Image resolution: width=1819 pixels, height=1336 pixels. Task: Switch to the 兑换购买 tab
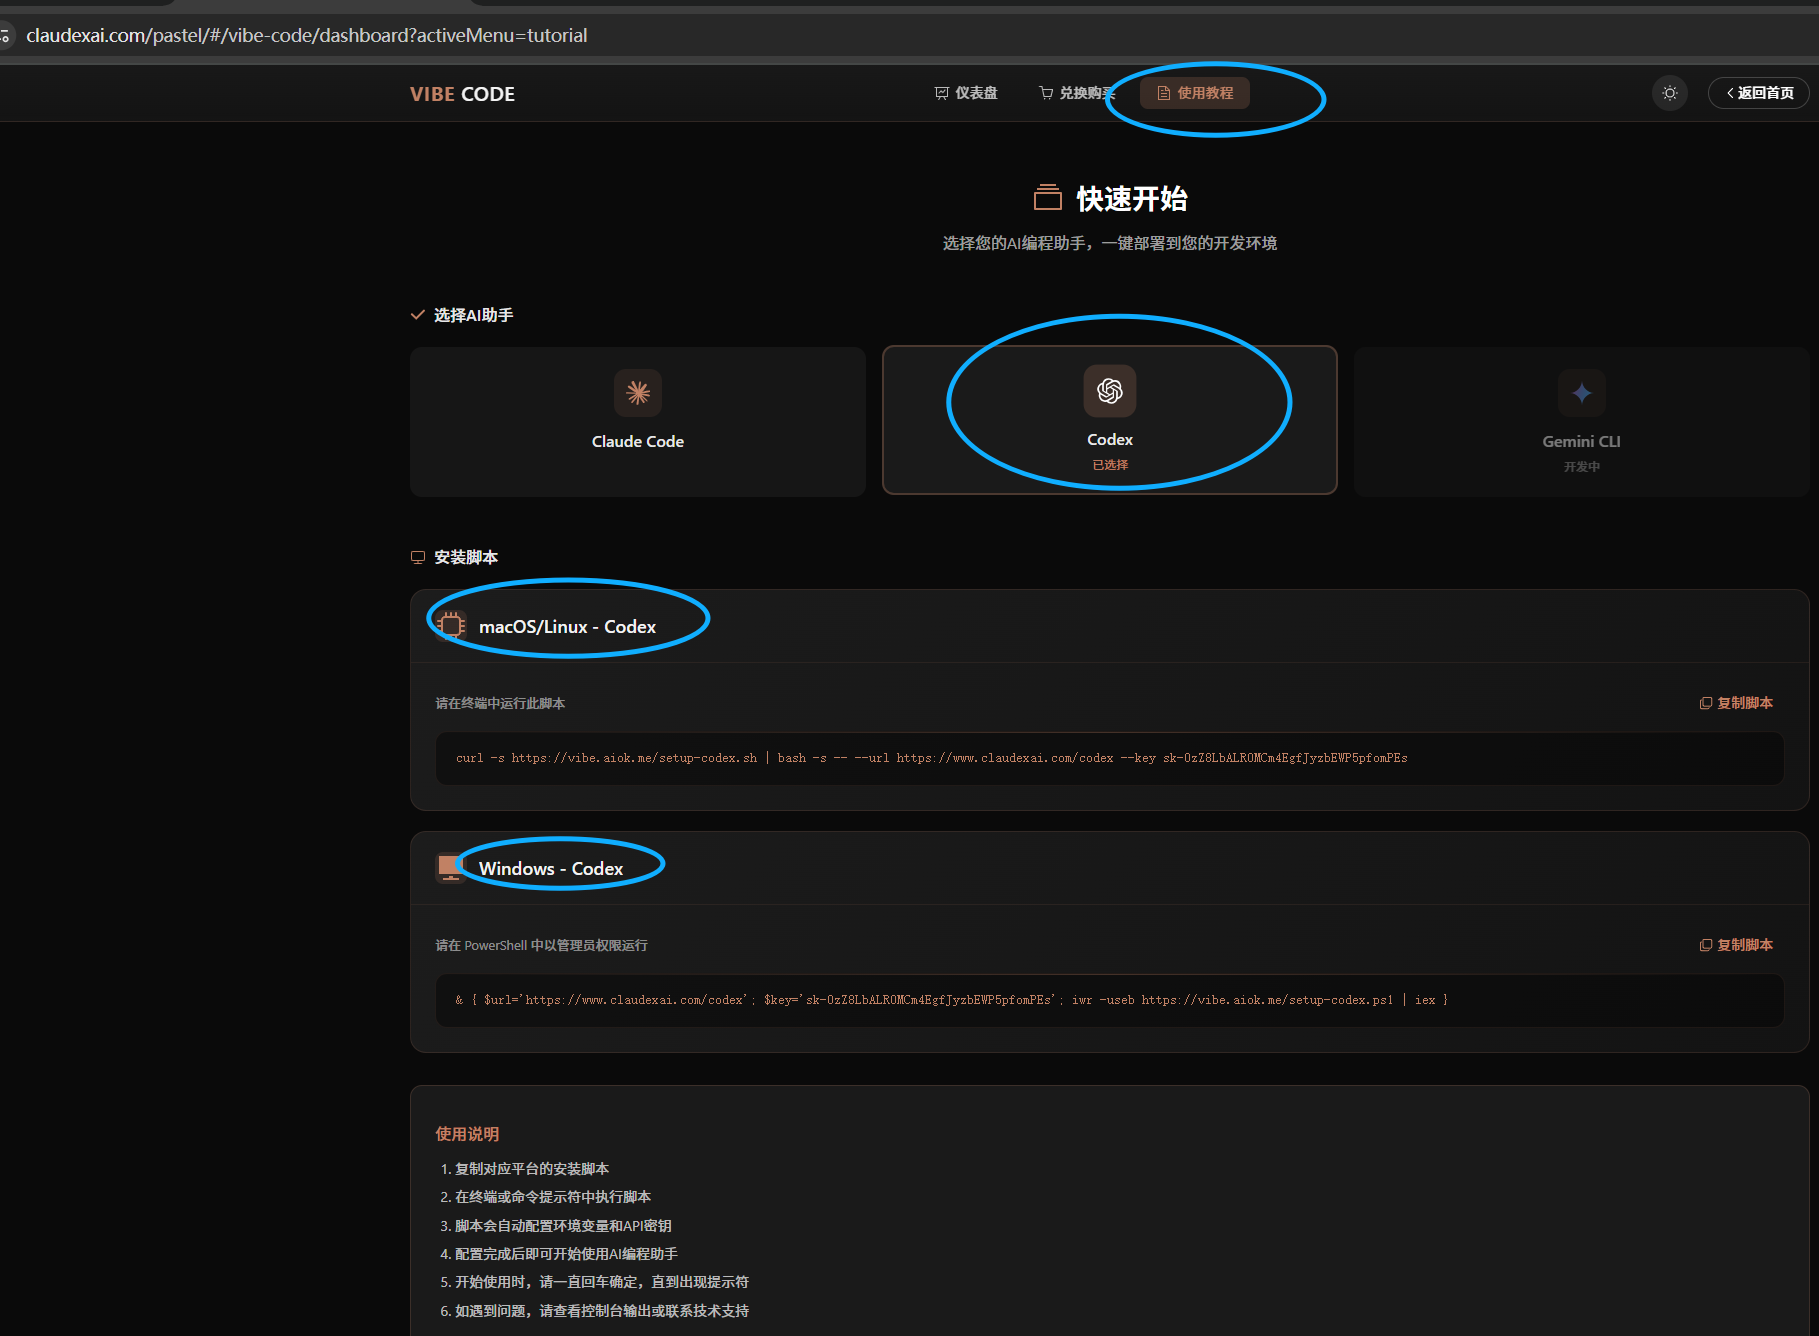click(1075, 93)
